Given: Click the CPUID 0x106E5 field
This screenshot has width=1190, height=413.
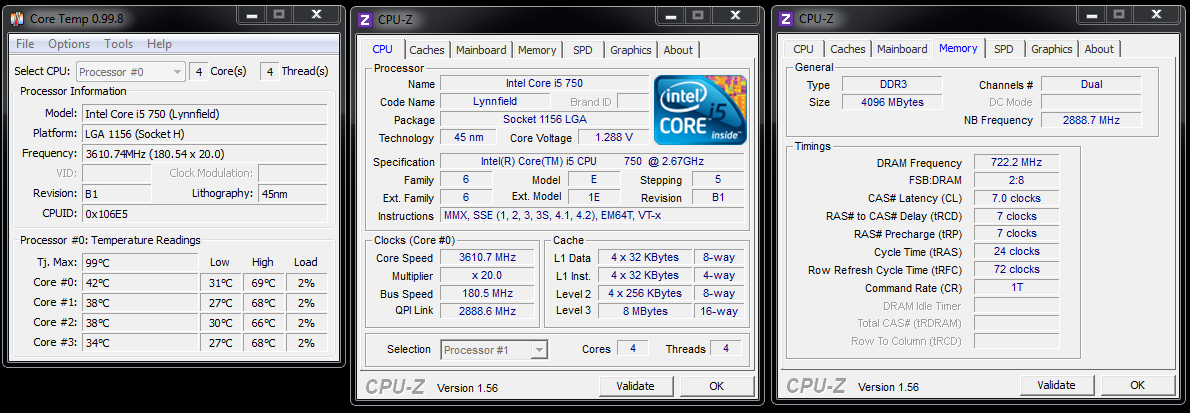Looking at the screenshot, I should coord(204,213).
